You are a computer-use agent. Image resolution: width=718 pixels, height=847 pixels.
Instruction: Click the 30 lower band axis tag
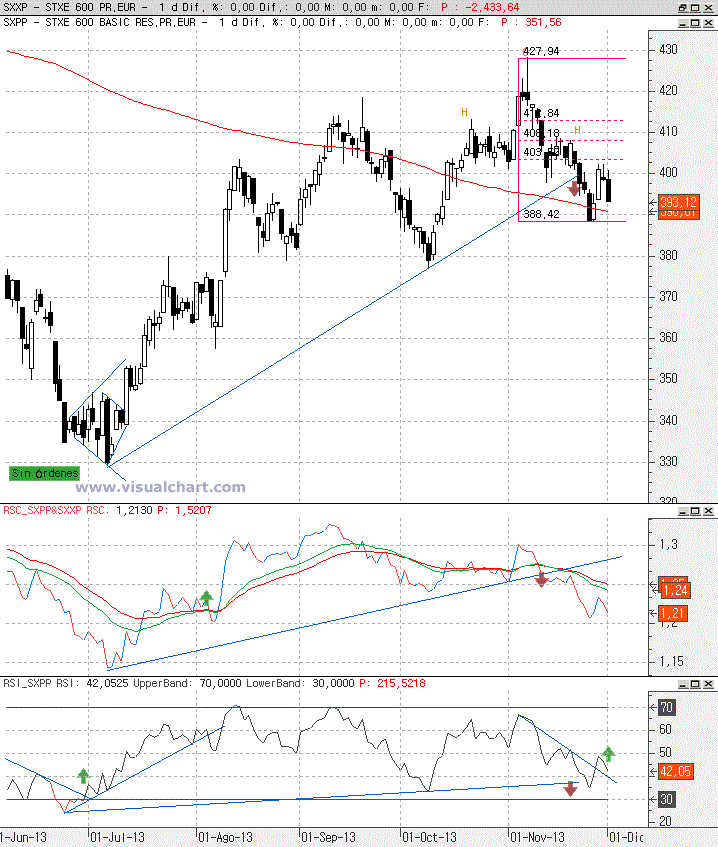click(x=667, y=799)
